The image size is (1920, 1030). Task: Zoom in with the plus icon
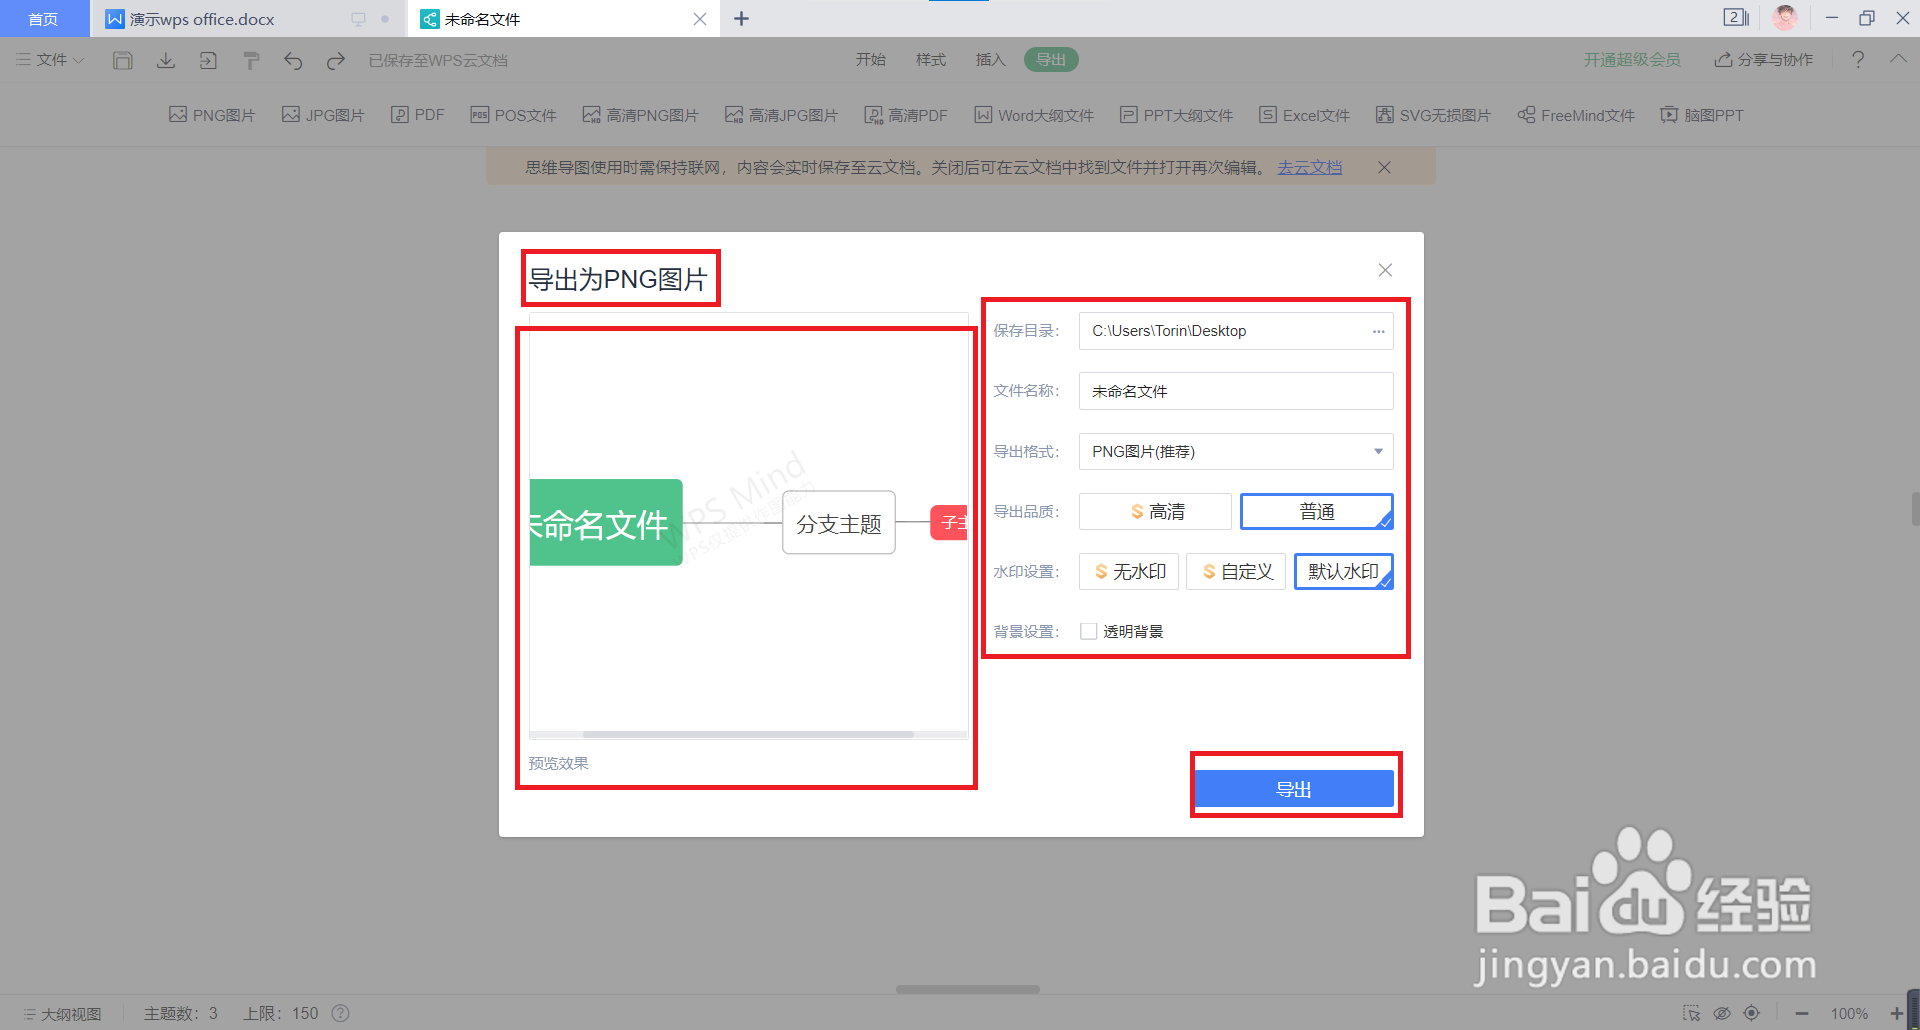point(1896,1013)
